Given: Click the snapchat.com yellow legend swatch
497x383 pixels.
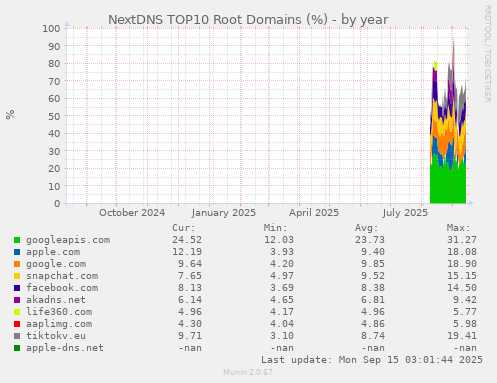Looking at the screenshot, I should [x=17, y=276].
